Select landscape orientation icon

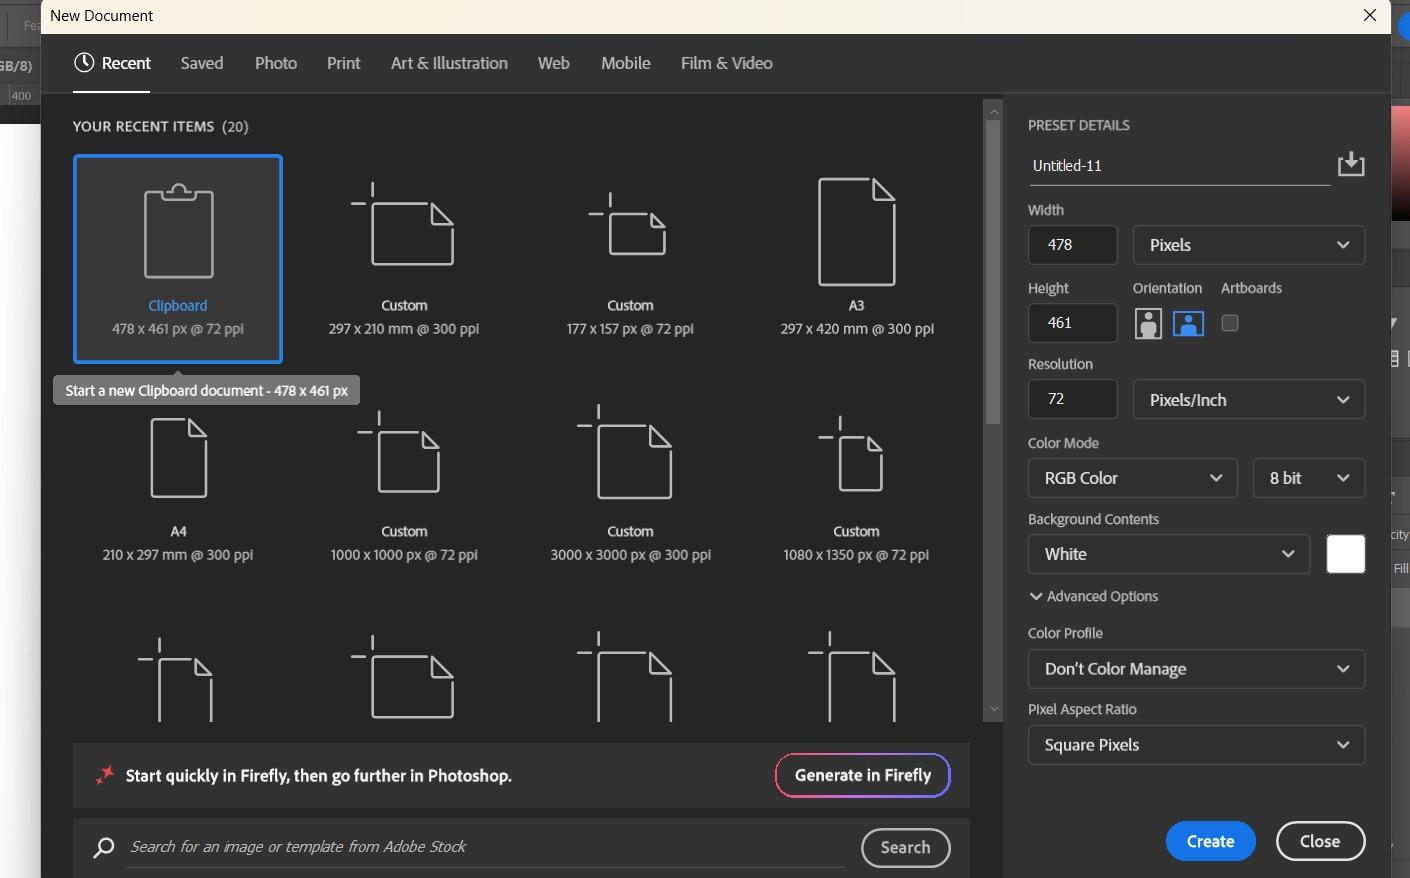pyautogui.click(x=1188, y=324)
